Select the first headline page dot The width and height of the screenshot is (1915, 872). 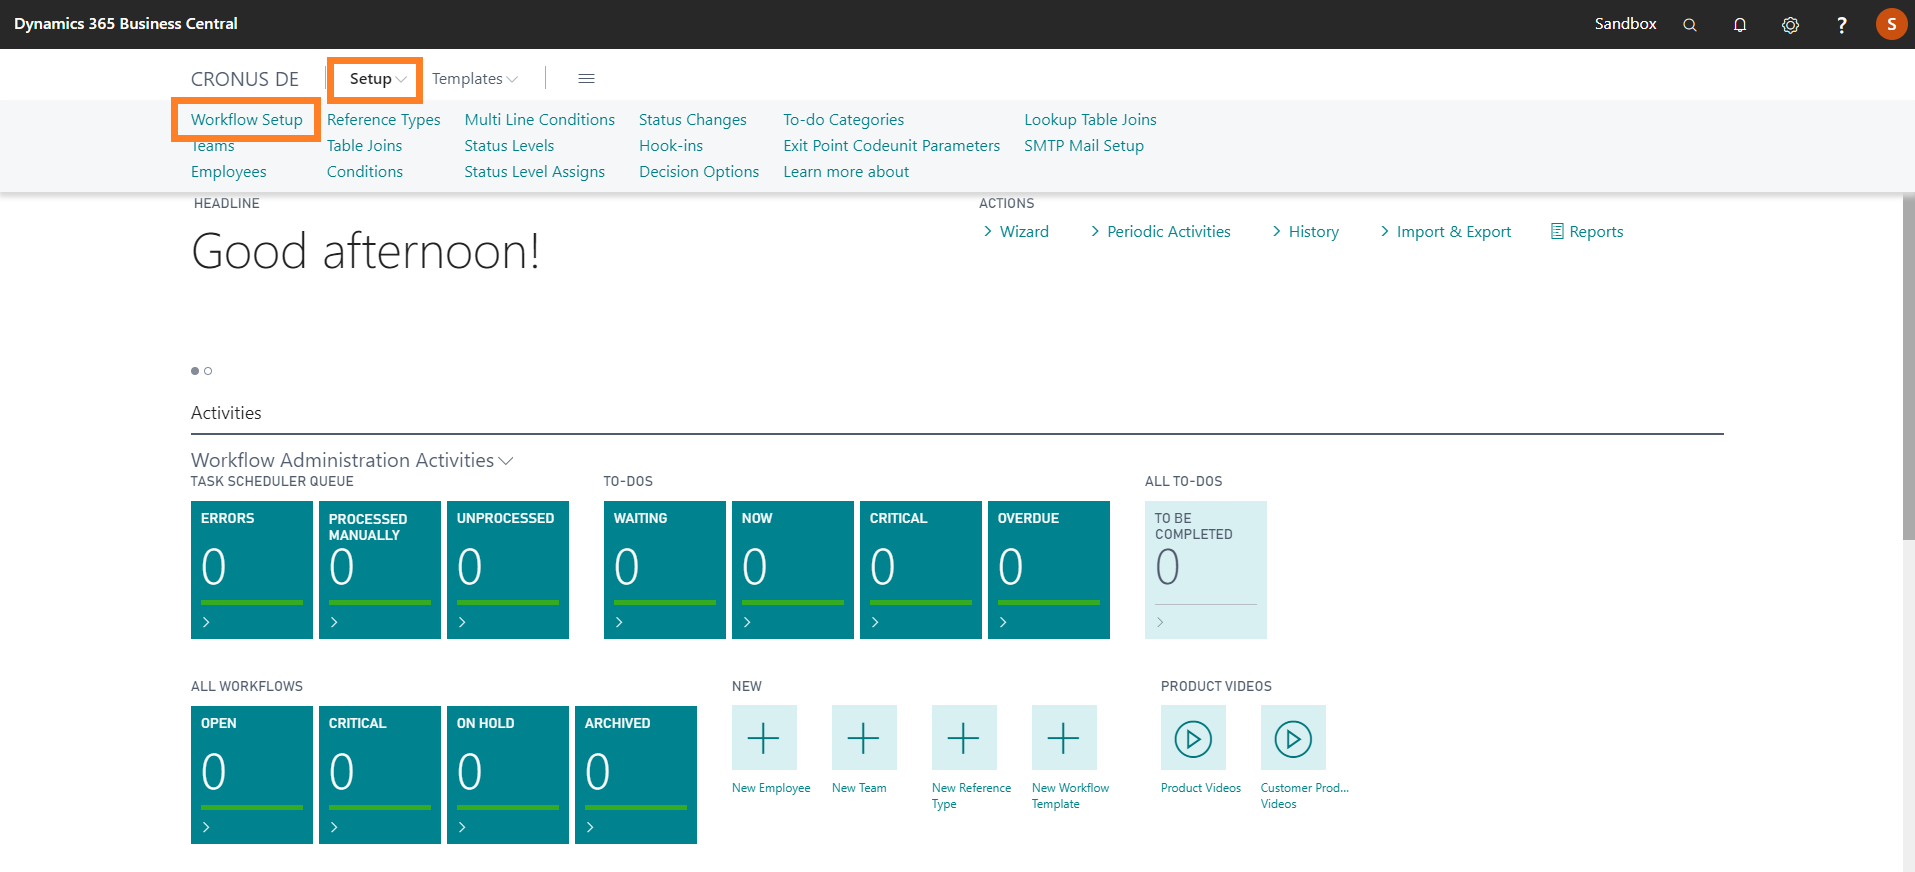[x=195, y=371]
